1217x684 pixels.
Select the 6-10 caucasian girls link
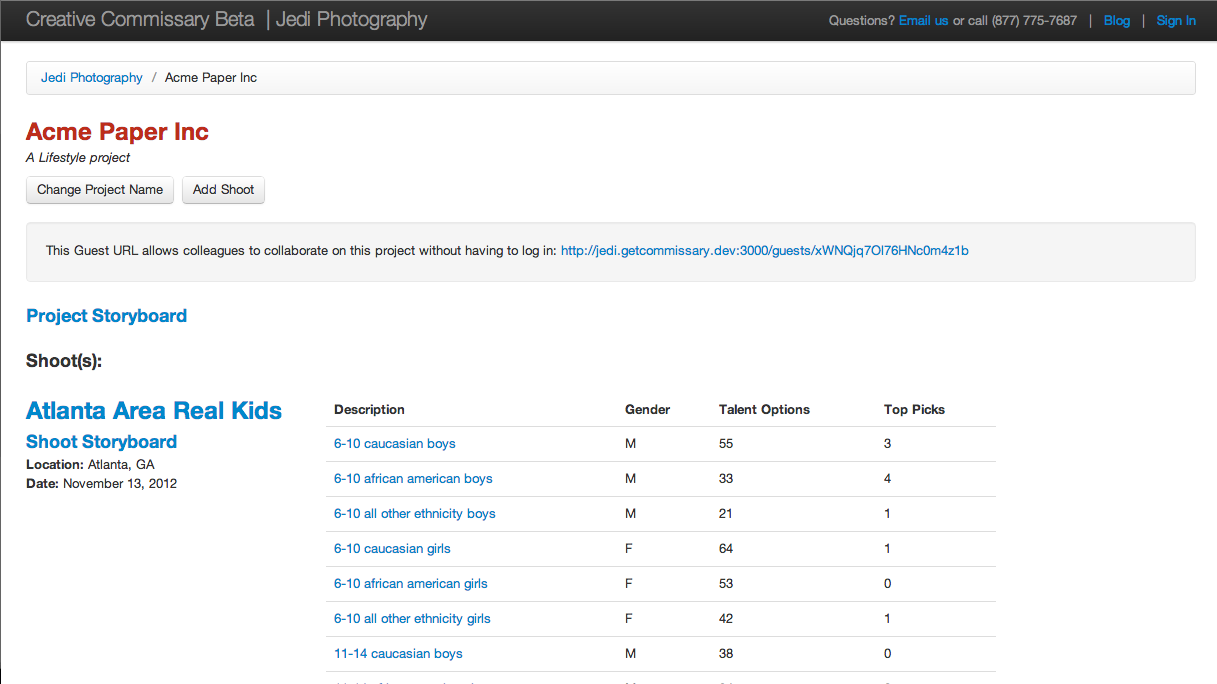(392, 549)
